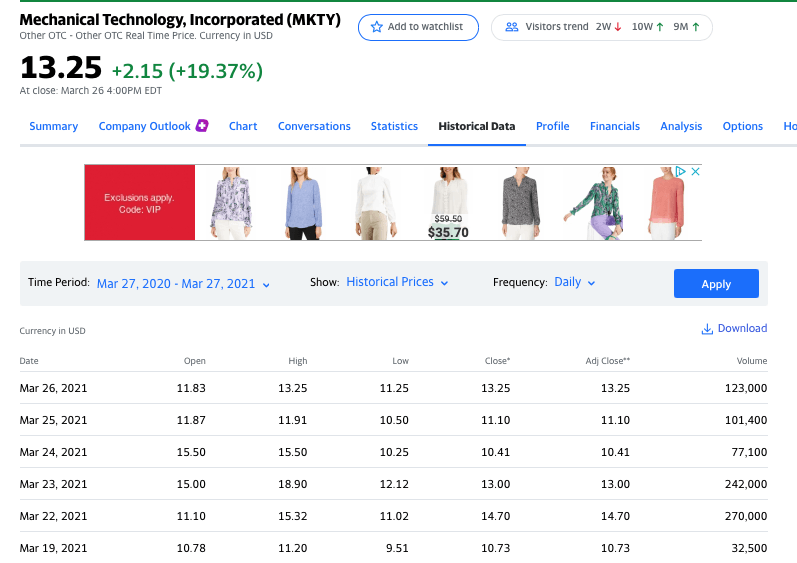Click the Adj Close** column header

(x=607, y=361)
